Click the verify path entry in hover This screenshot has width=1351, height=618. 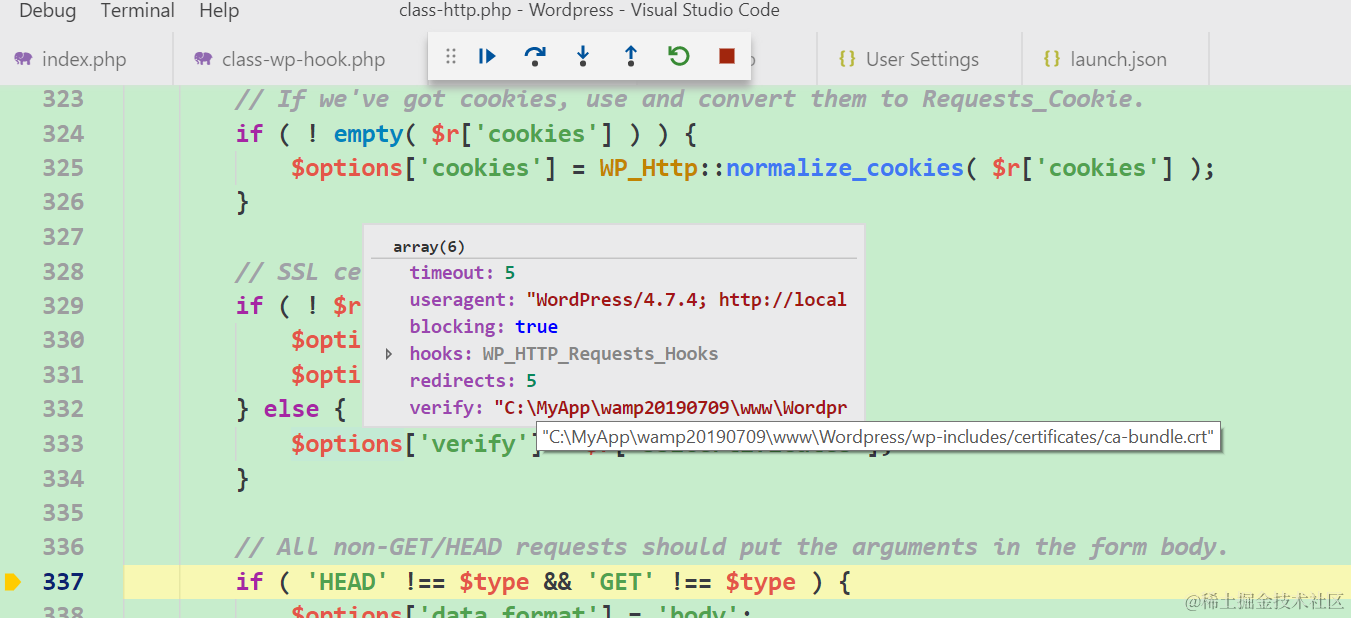pos(628,408)
